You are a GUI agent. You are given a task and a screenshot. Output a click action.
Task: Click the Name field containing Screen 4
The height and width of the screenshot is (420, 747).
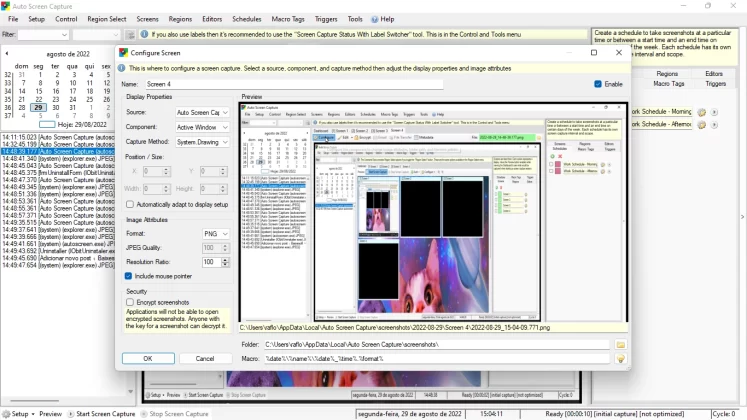click(x=294, y=84)
